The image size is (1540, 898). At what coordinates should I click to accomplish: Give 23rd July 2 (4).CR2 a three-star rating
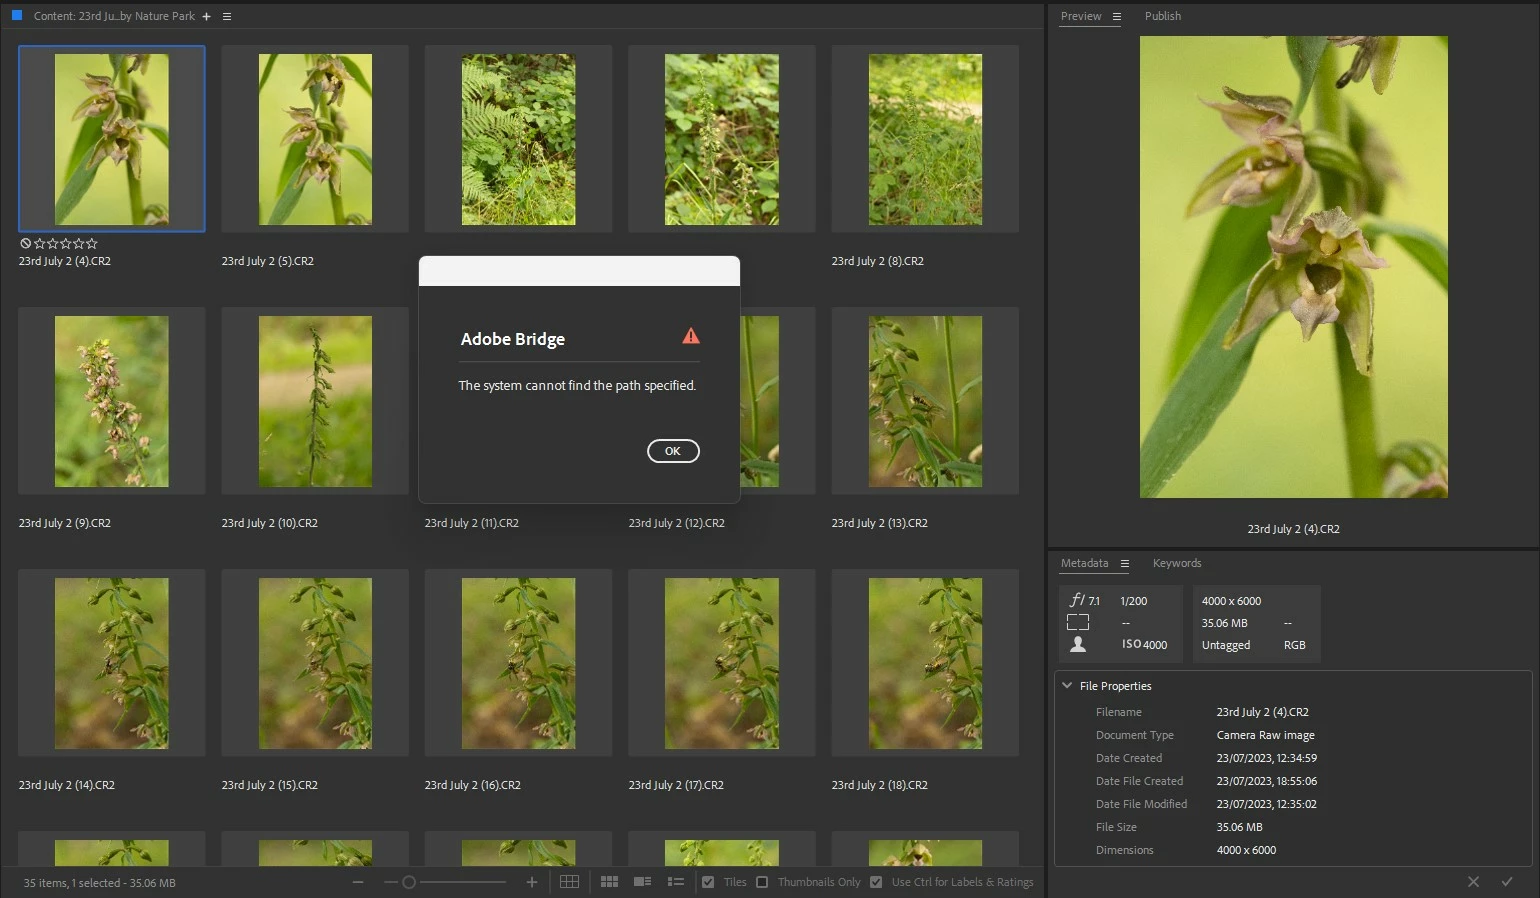point(65,243)
